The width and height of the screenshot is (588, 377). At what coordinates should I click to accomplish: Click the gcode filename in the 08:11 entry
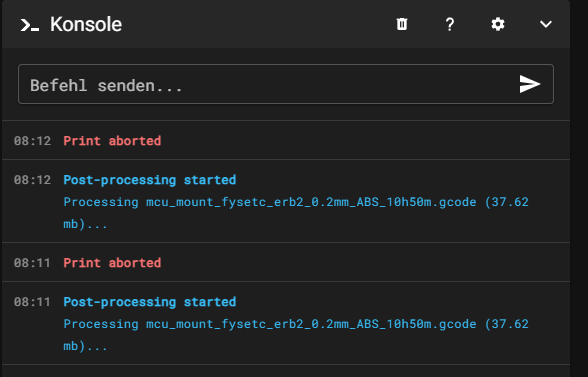click(x=311, y=324)
